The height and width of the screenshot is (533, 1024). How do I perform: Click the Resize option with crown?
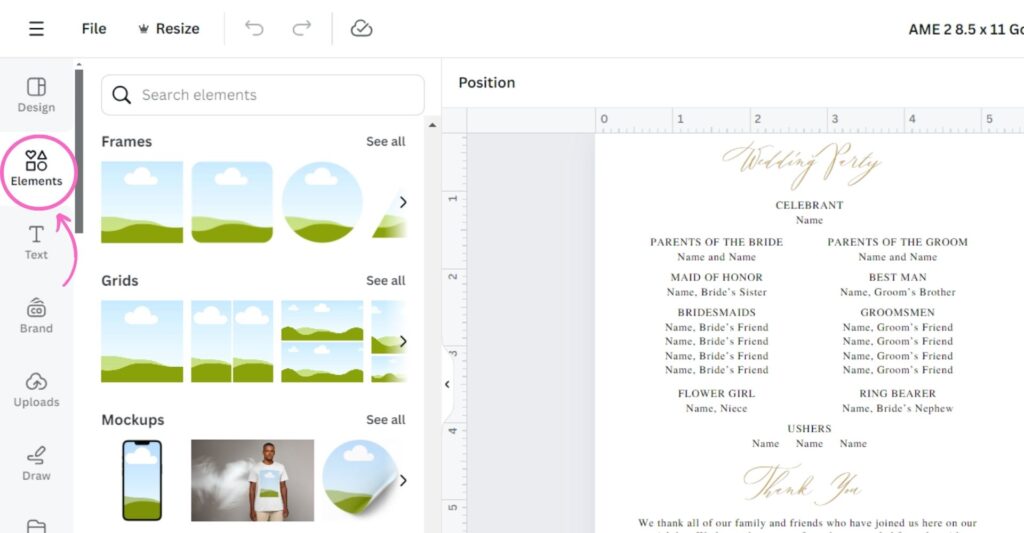tap(168, 29)
